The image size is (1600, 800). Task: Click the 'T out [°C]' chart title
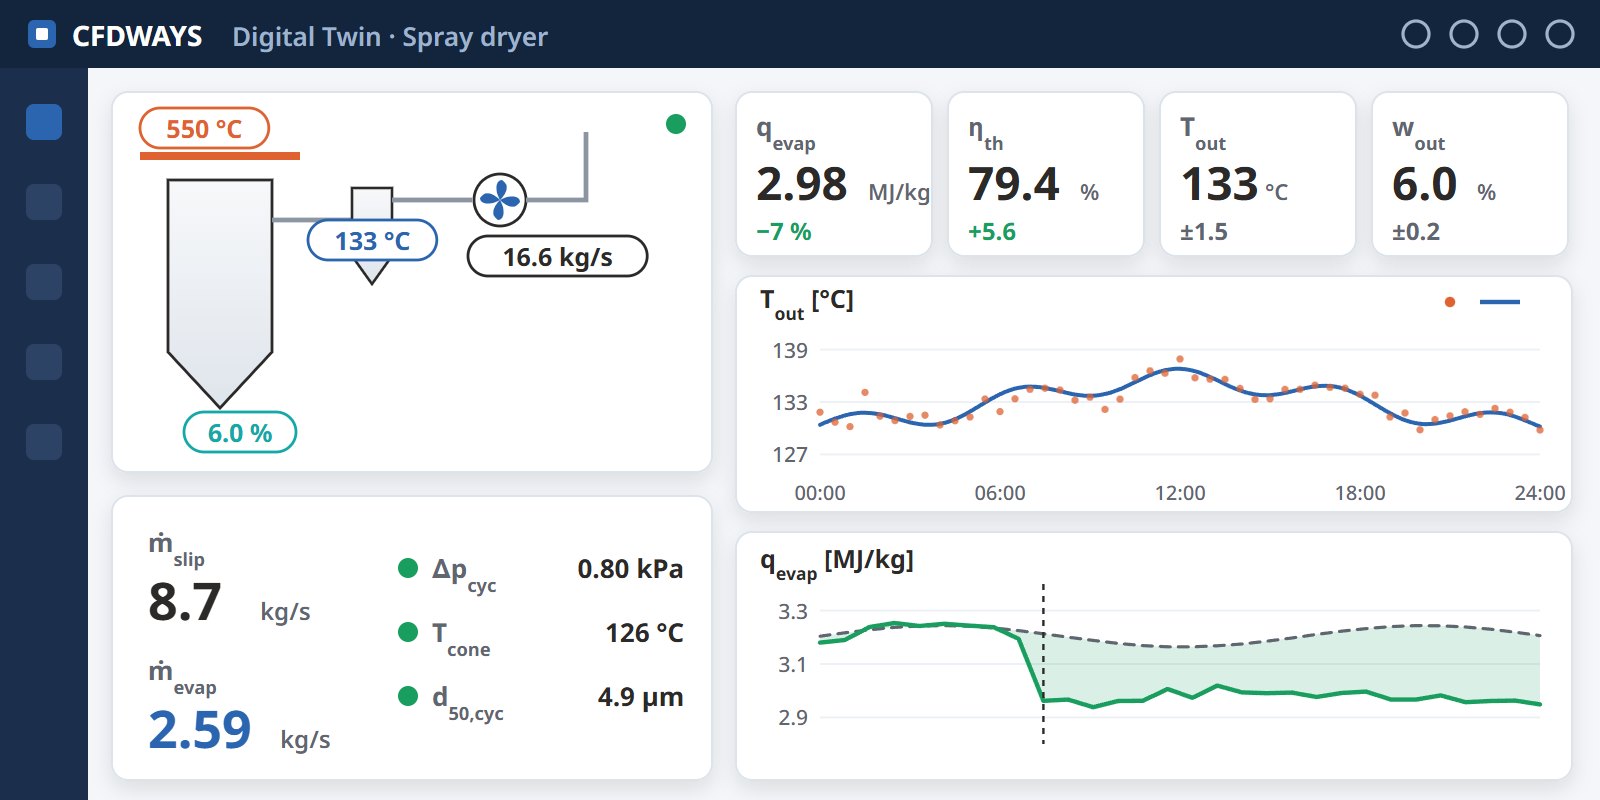click(x=807, y=304)
